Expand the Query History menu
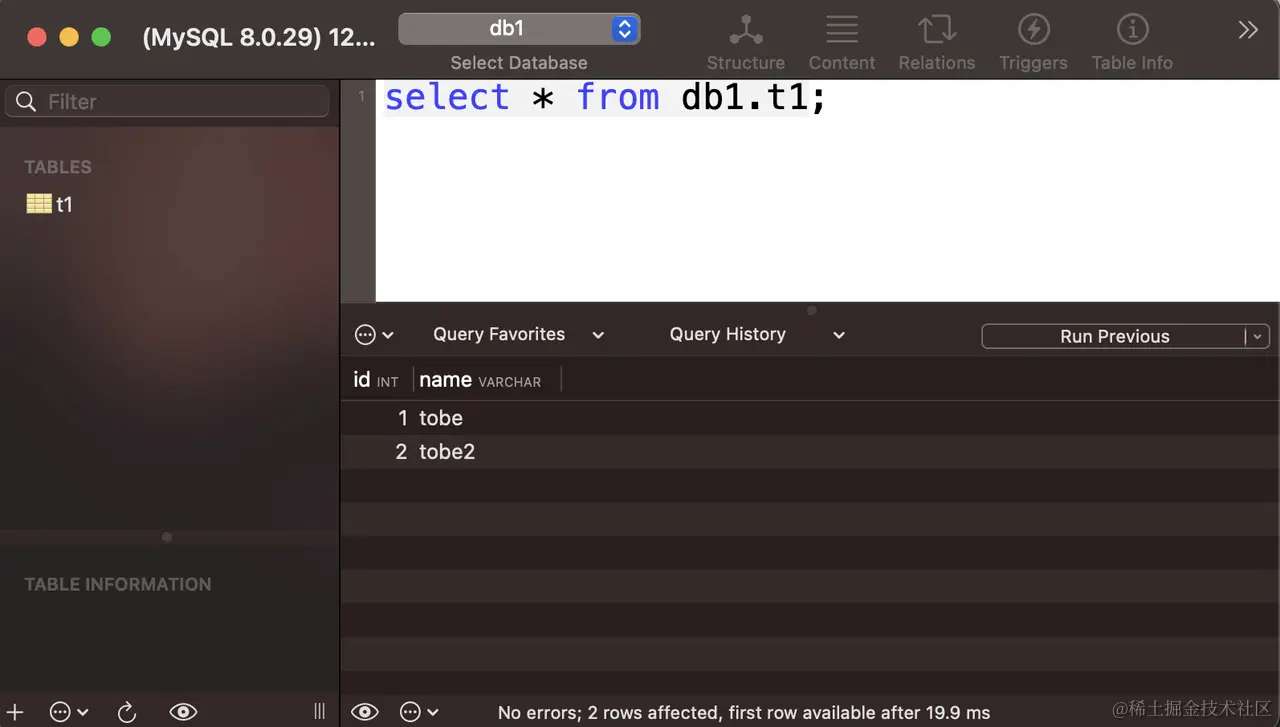The image size is (1280, 727). pos(757,335)
